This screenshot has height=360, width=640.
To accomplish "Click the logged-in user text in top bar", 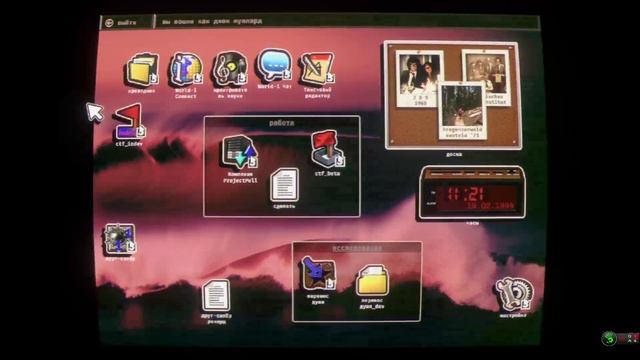I will click(x=212, y=22).
